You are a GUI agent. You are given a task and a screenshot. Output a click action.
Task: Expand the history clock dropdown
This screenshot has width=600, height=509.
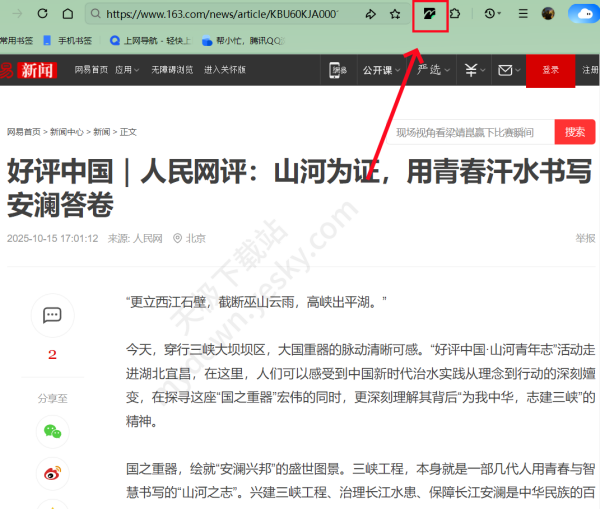[x=492, y=15]
